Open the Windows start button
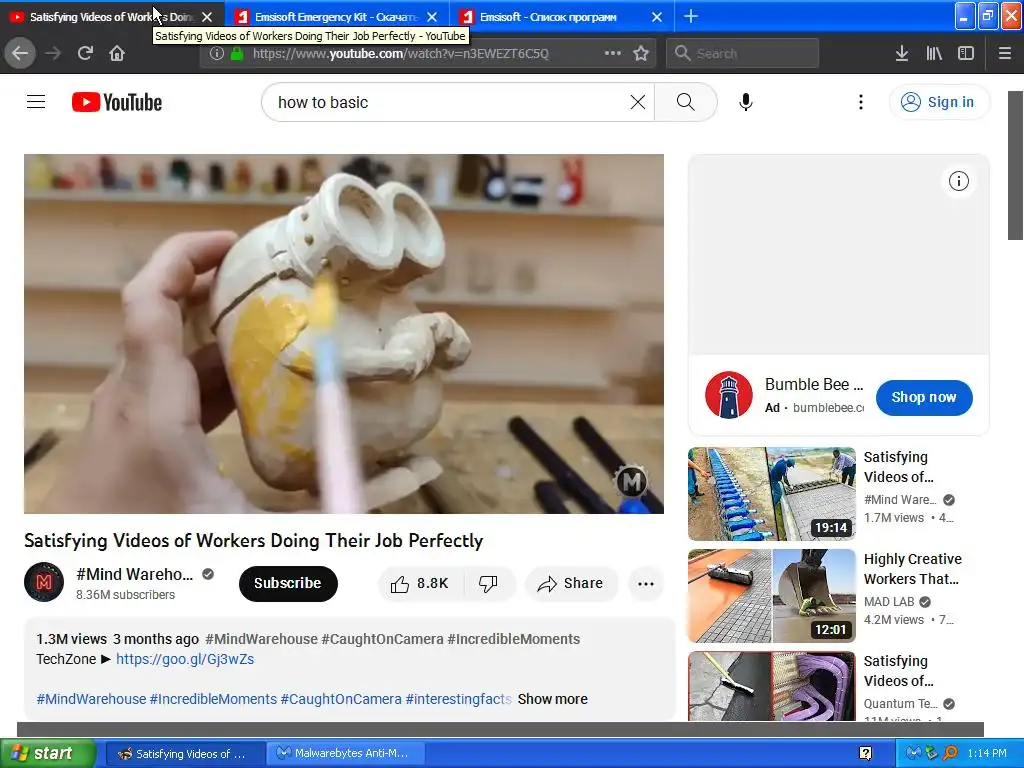Screen dimensions: 1024x768 48,753
